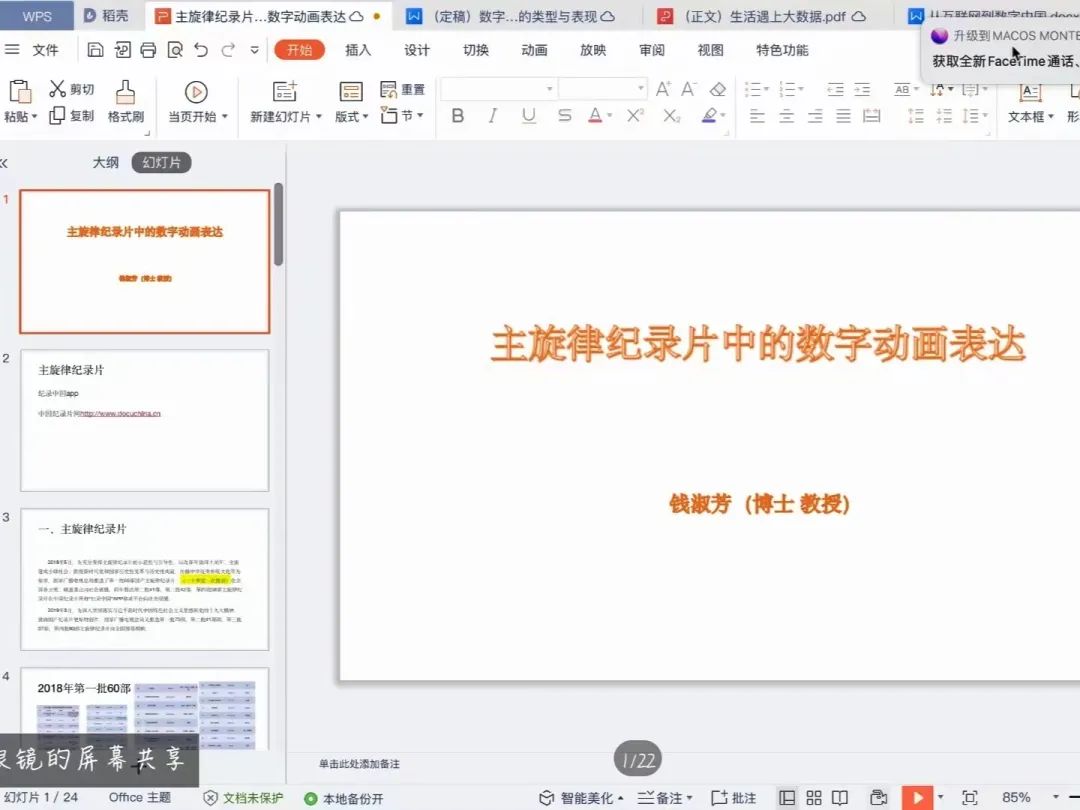Select the 大纲 outline panel tab

[105, 162]
